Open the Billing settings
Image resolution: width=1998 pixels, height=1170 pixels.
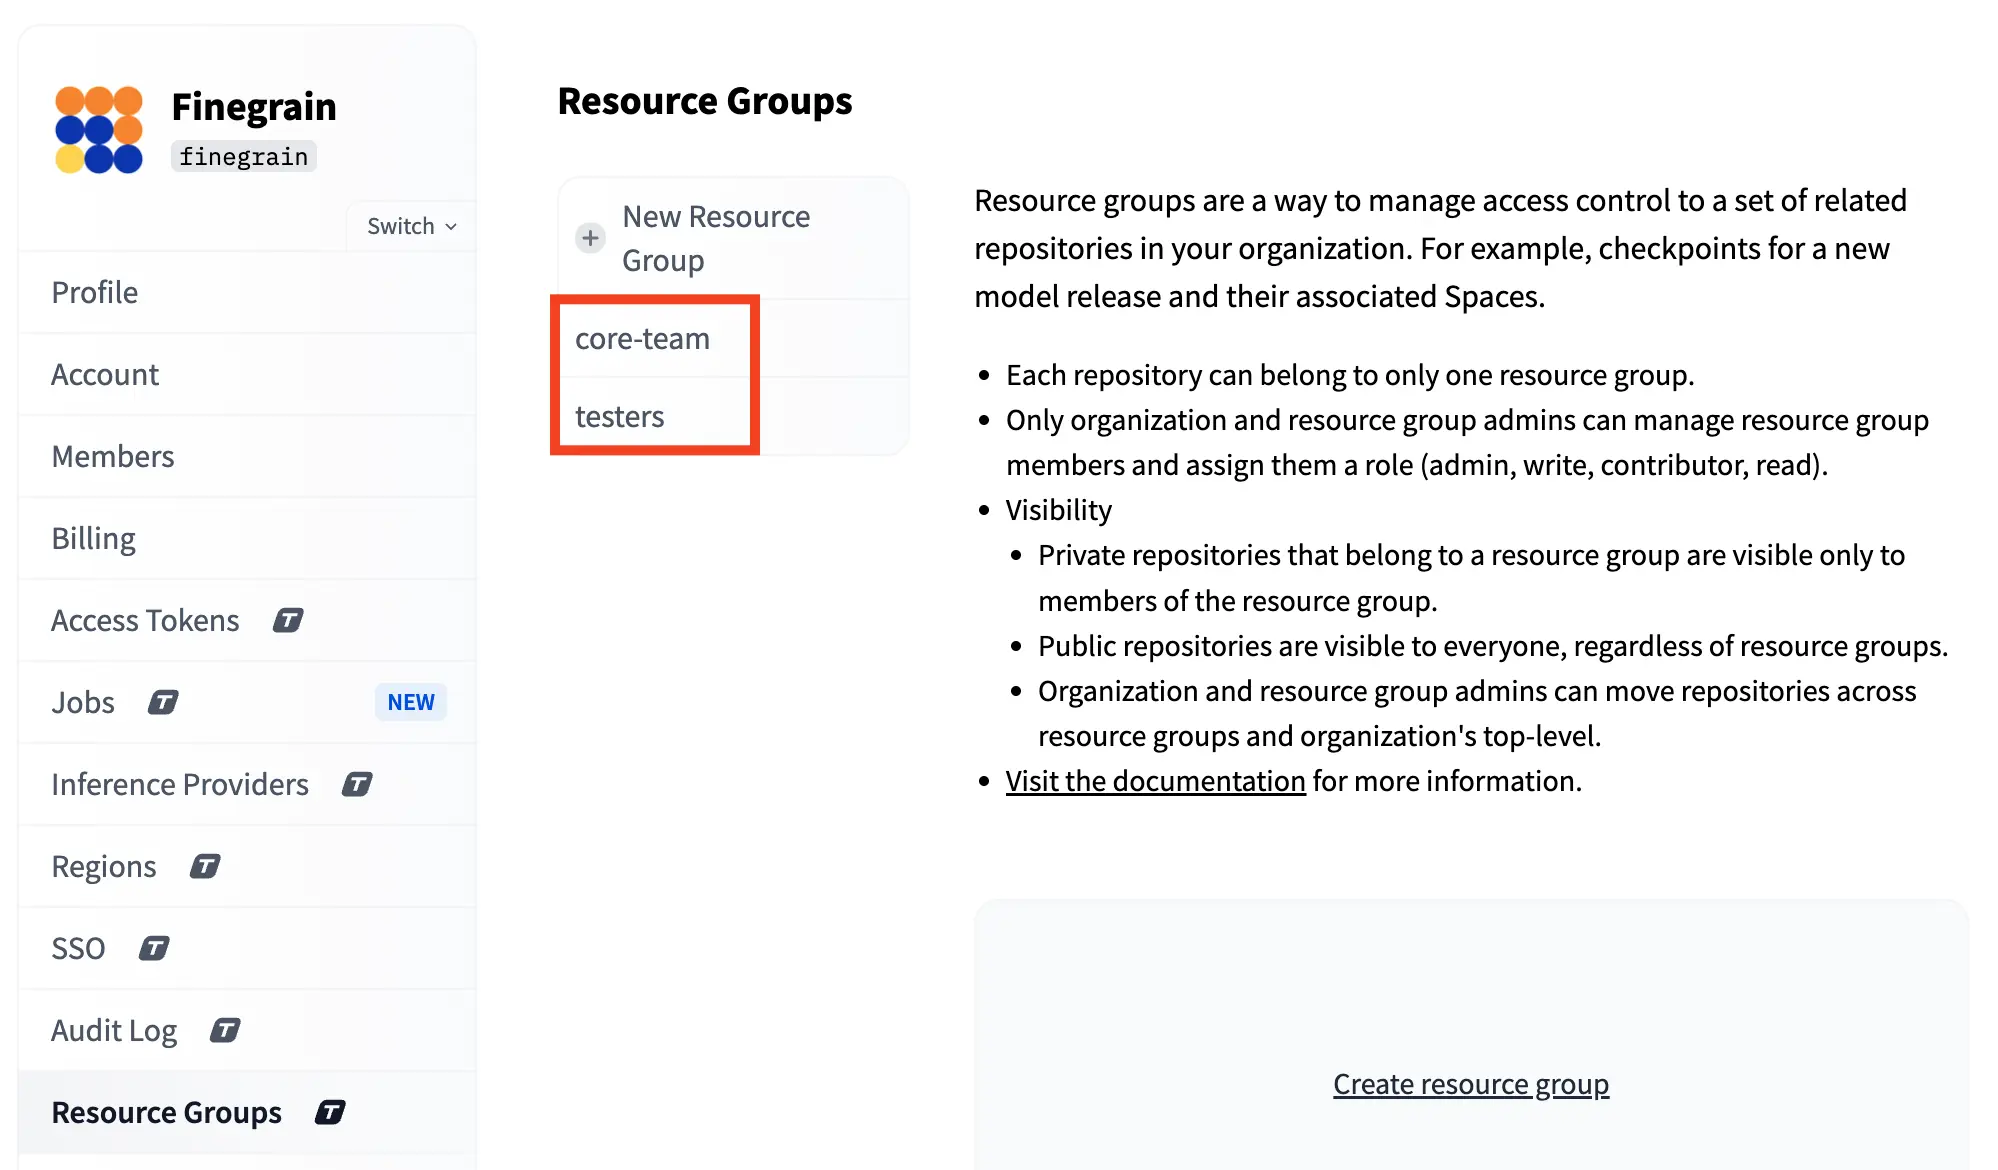click(x=93, y=539)
